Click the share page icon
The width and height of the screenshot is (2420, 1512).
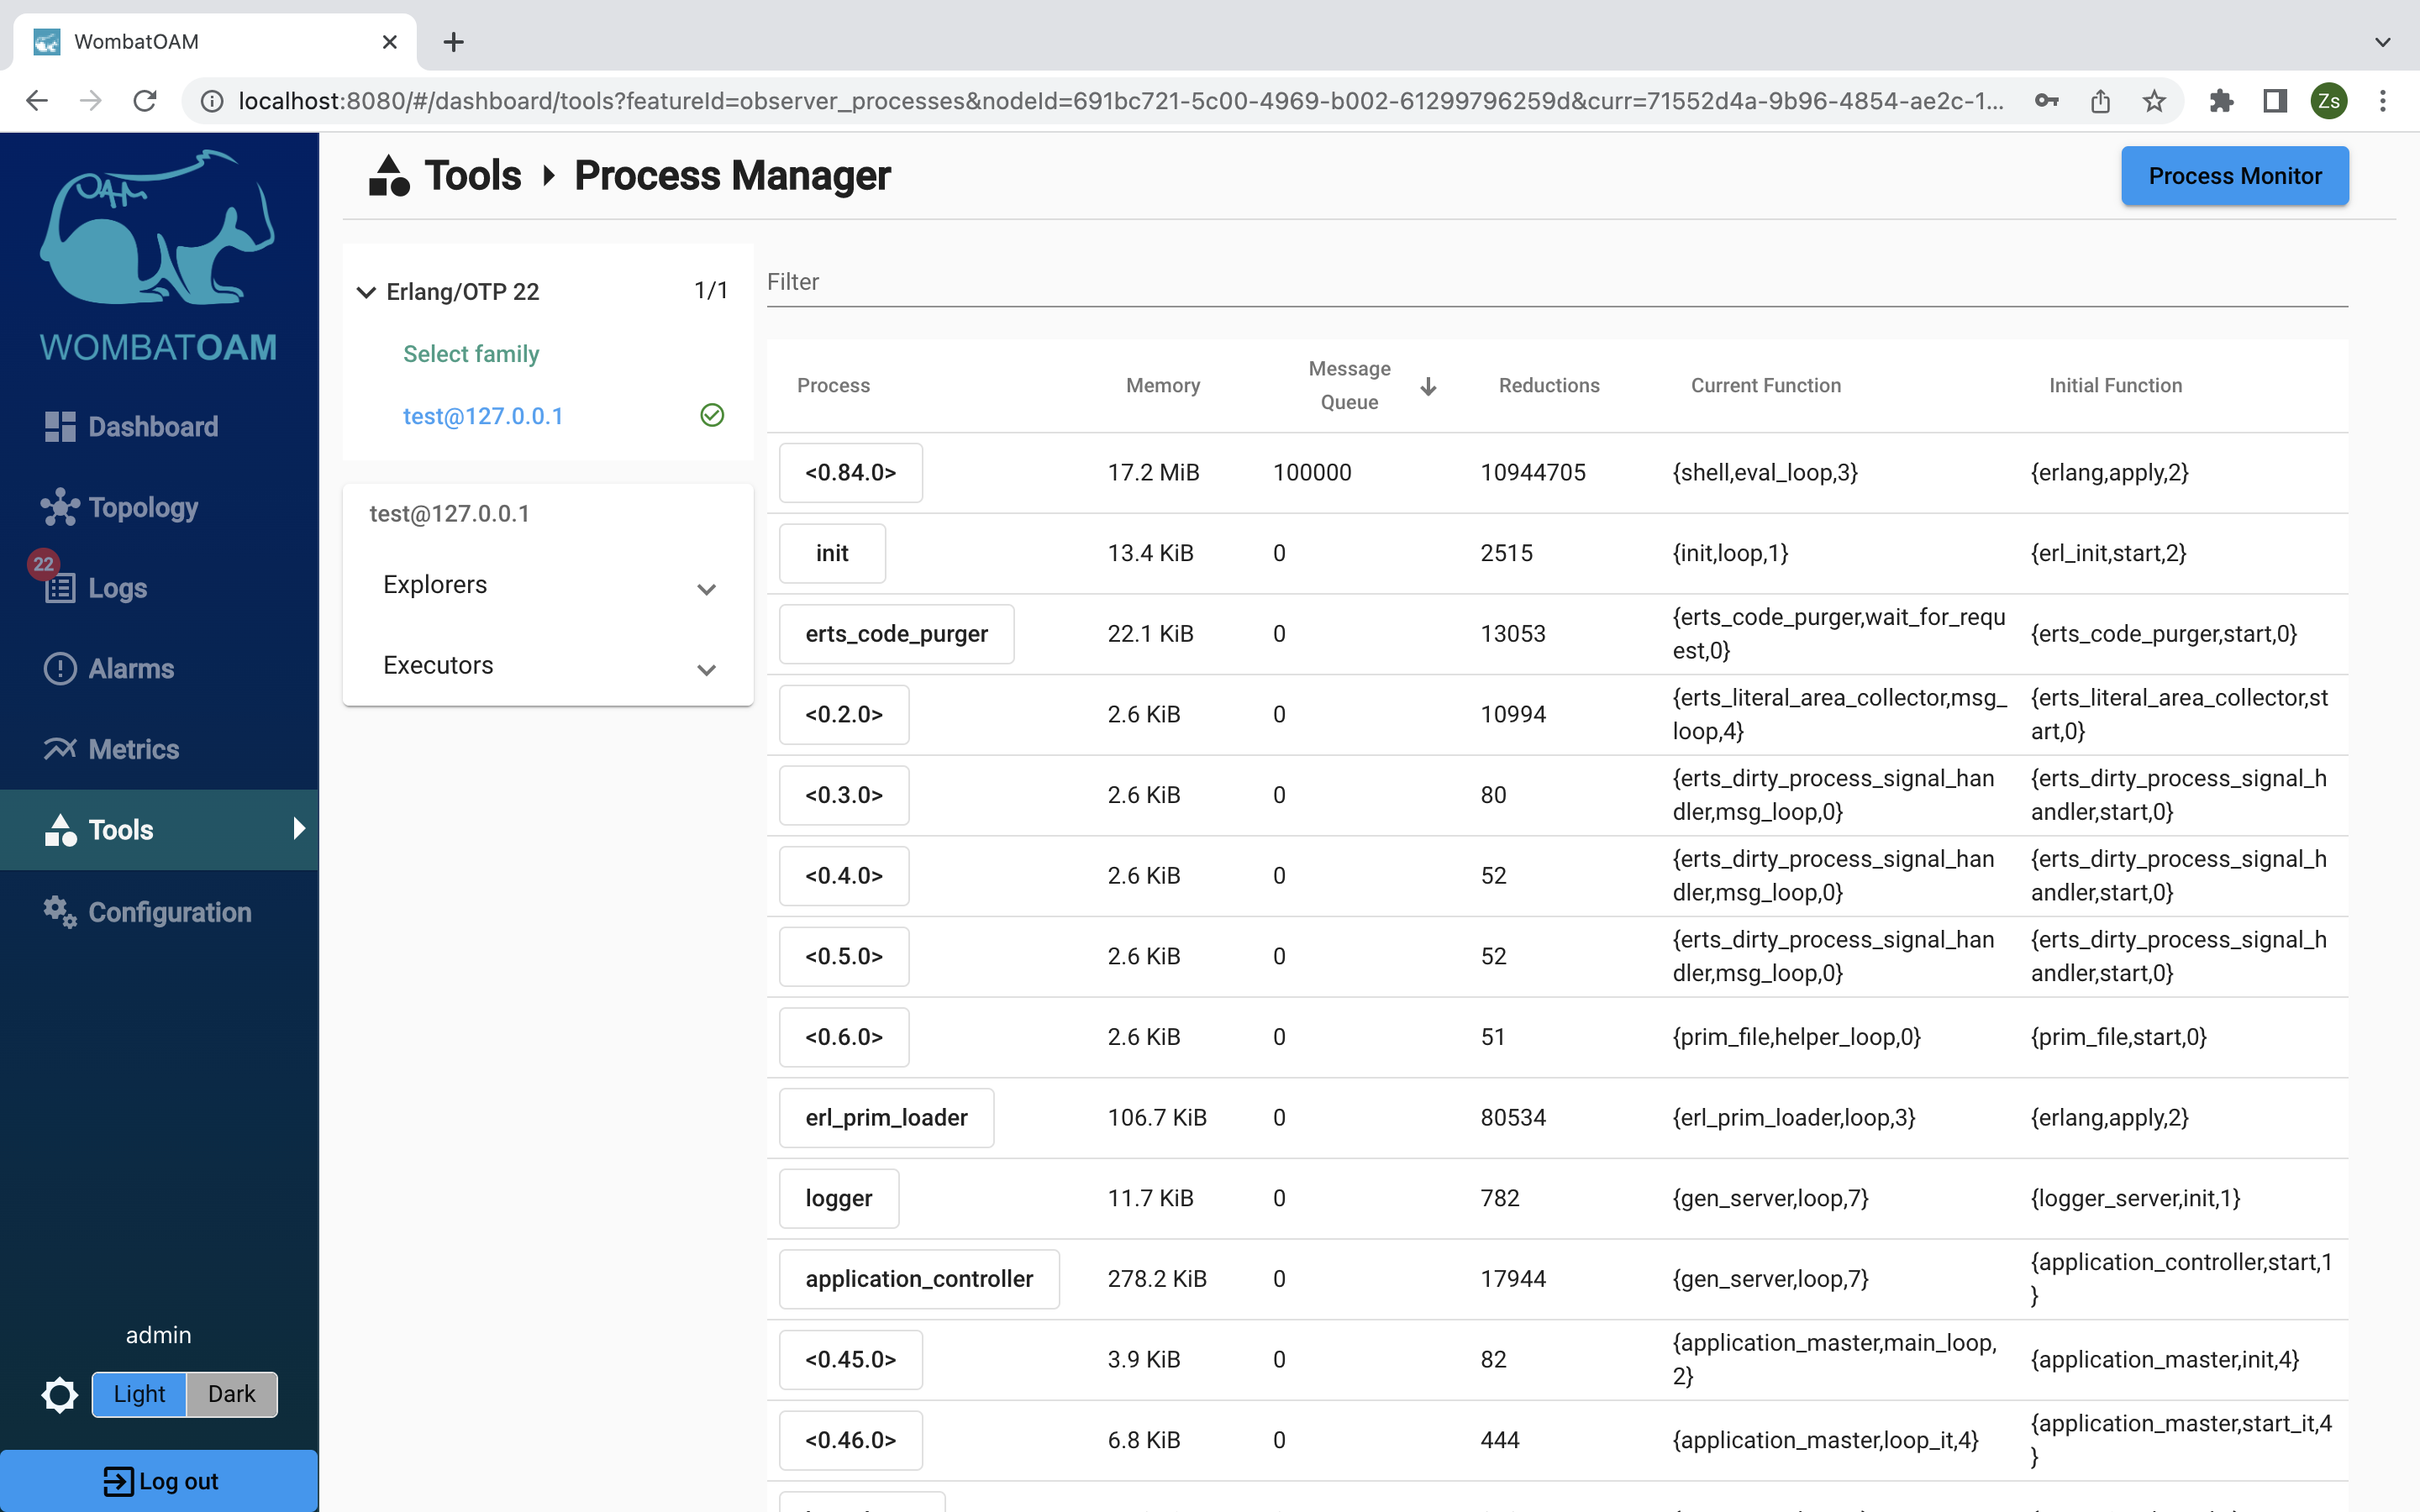click(2100, 101)
